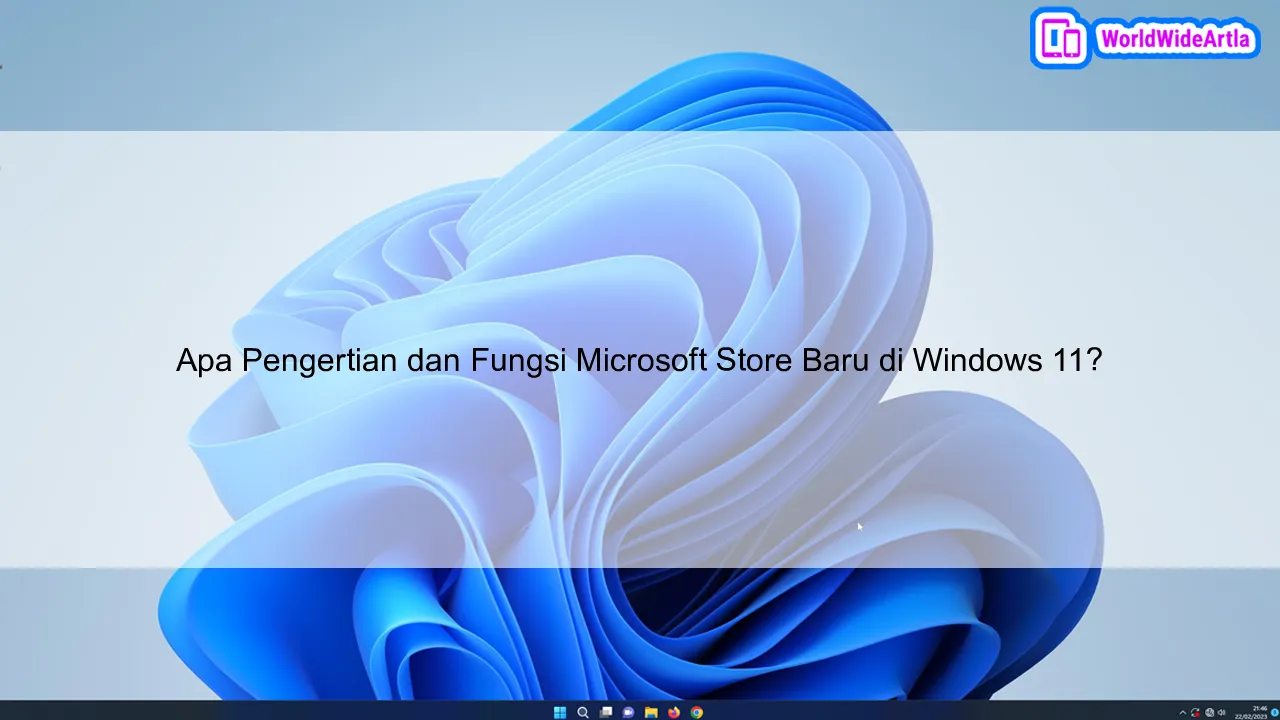The height and width of the screenshot is (720, 1280).
Task: Launch Firefox from the taskbar
Action: coord(674,713)
